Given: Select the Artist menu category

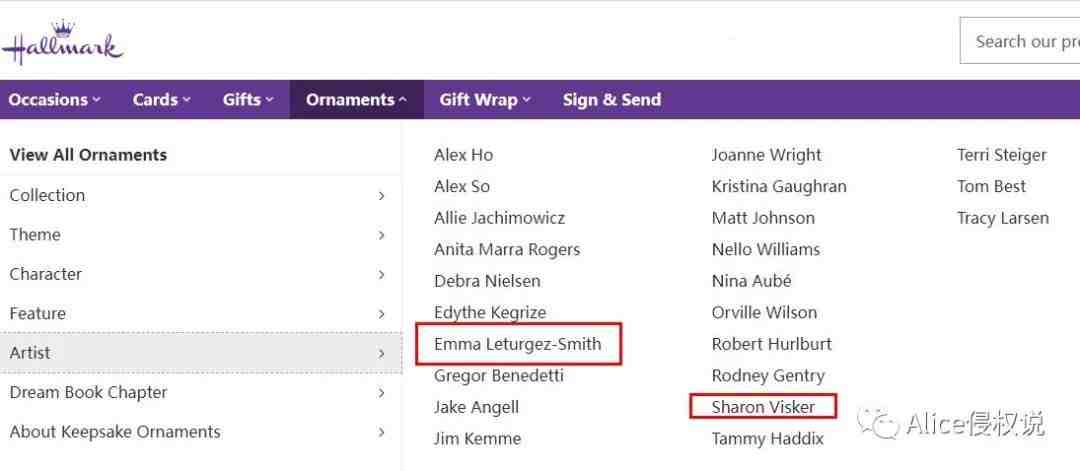Looking at the screenshot, I should [x=200, y=353].
